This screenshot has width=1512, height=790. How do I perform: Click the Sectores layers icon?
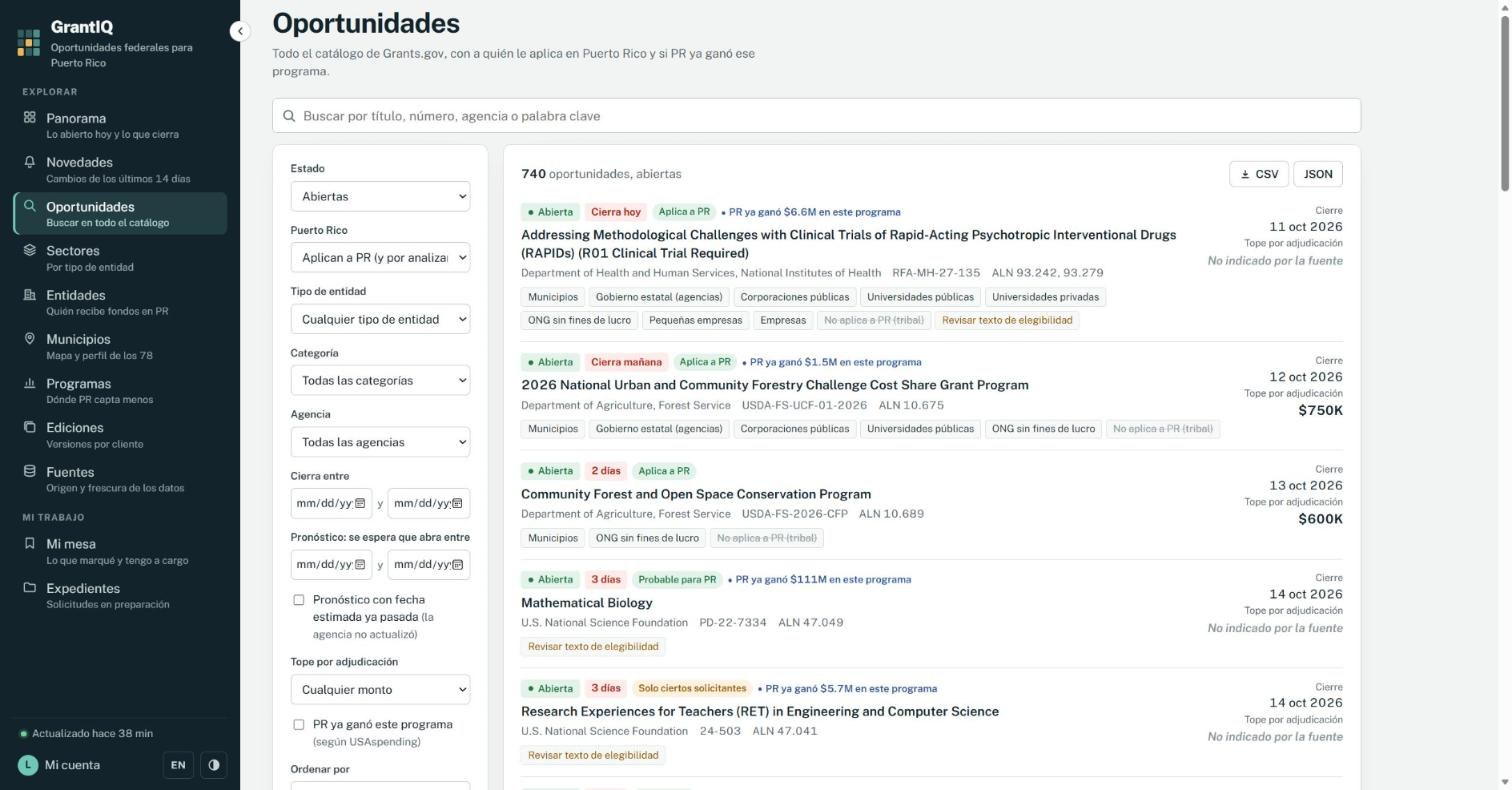click(30, 250)
